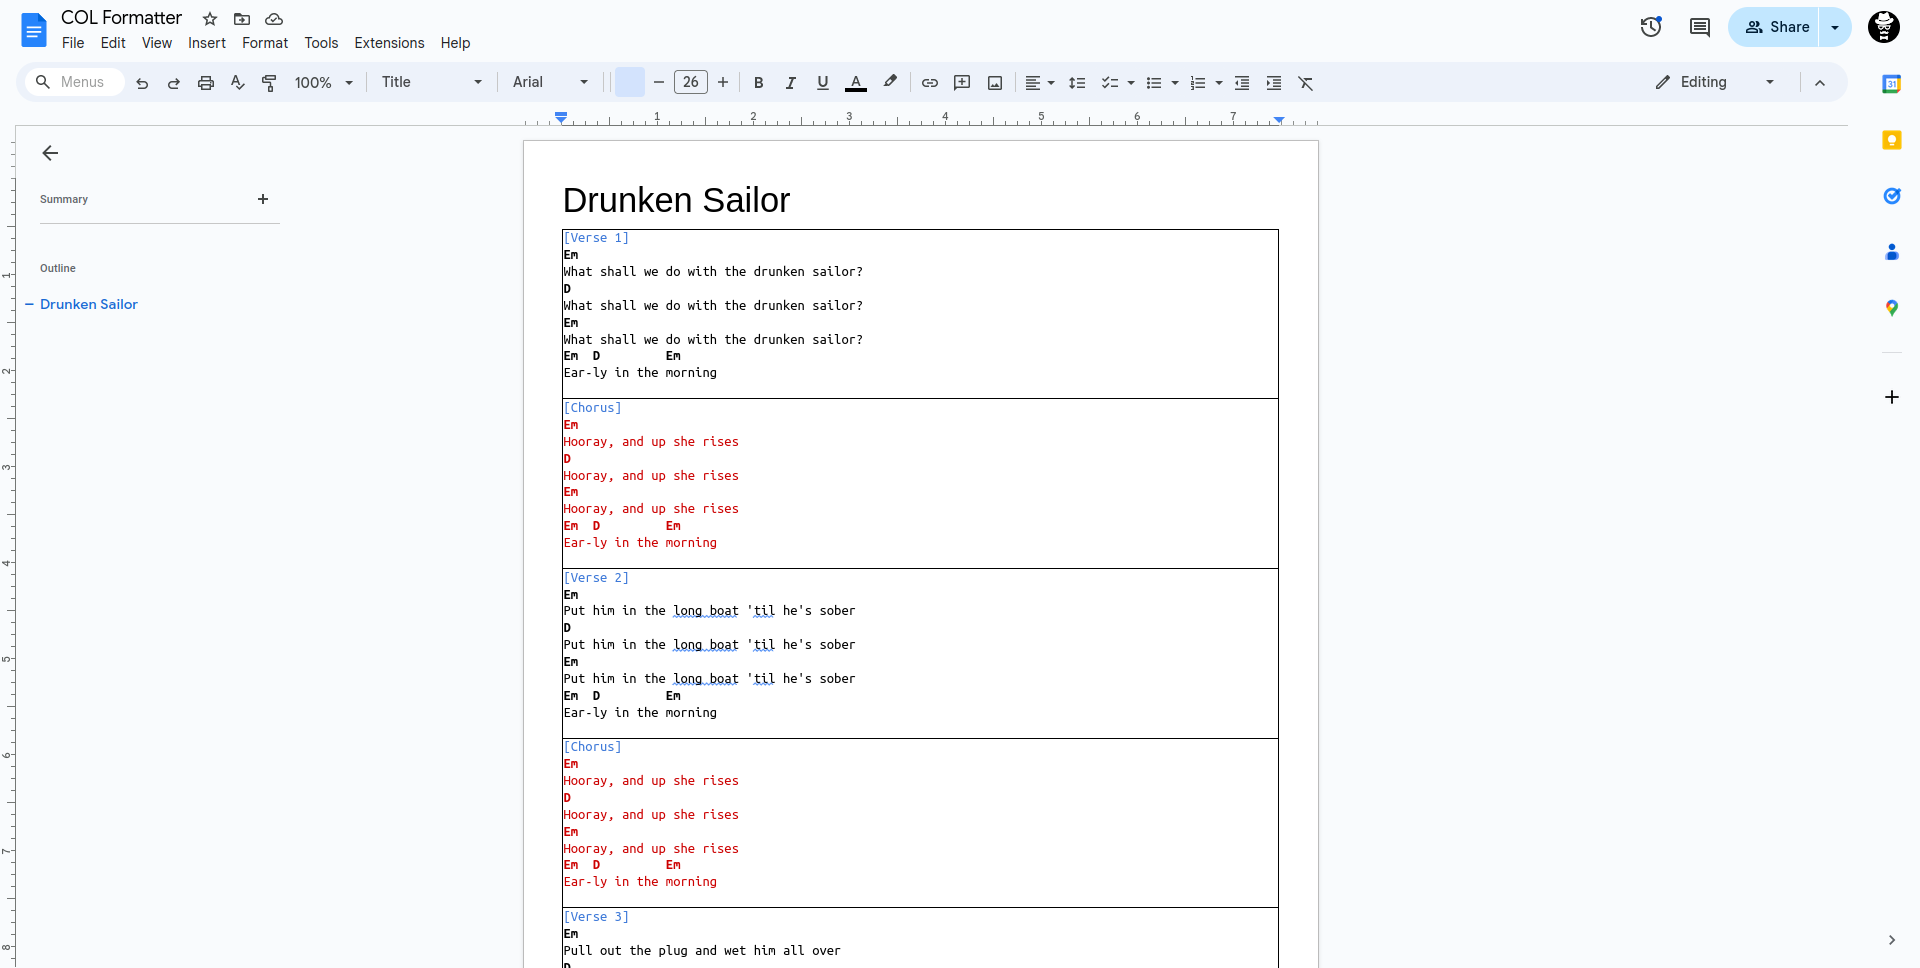
Task: Click the Menus search box
Action: pyautogui.click(x=75, y=82)
